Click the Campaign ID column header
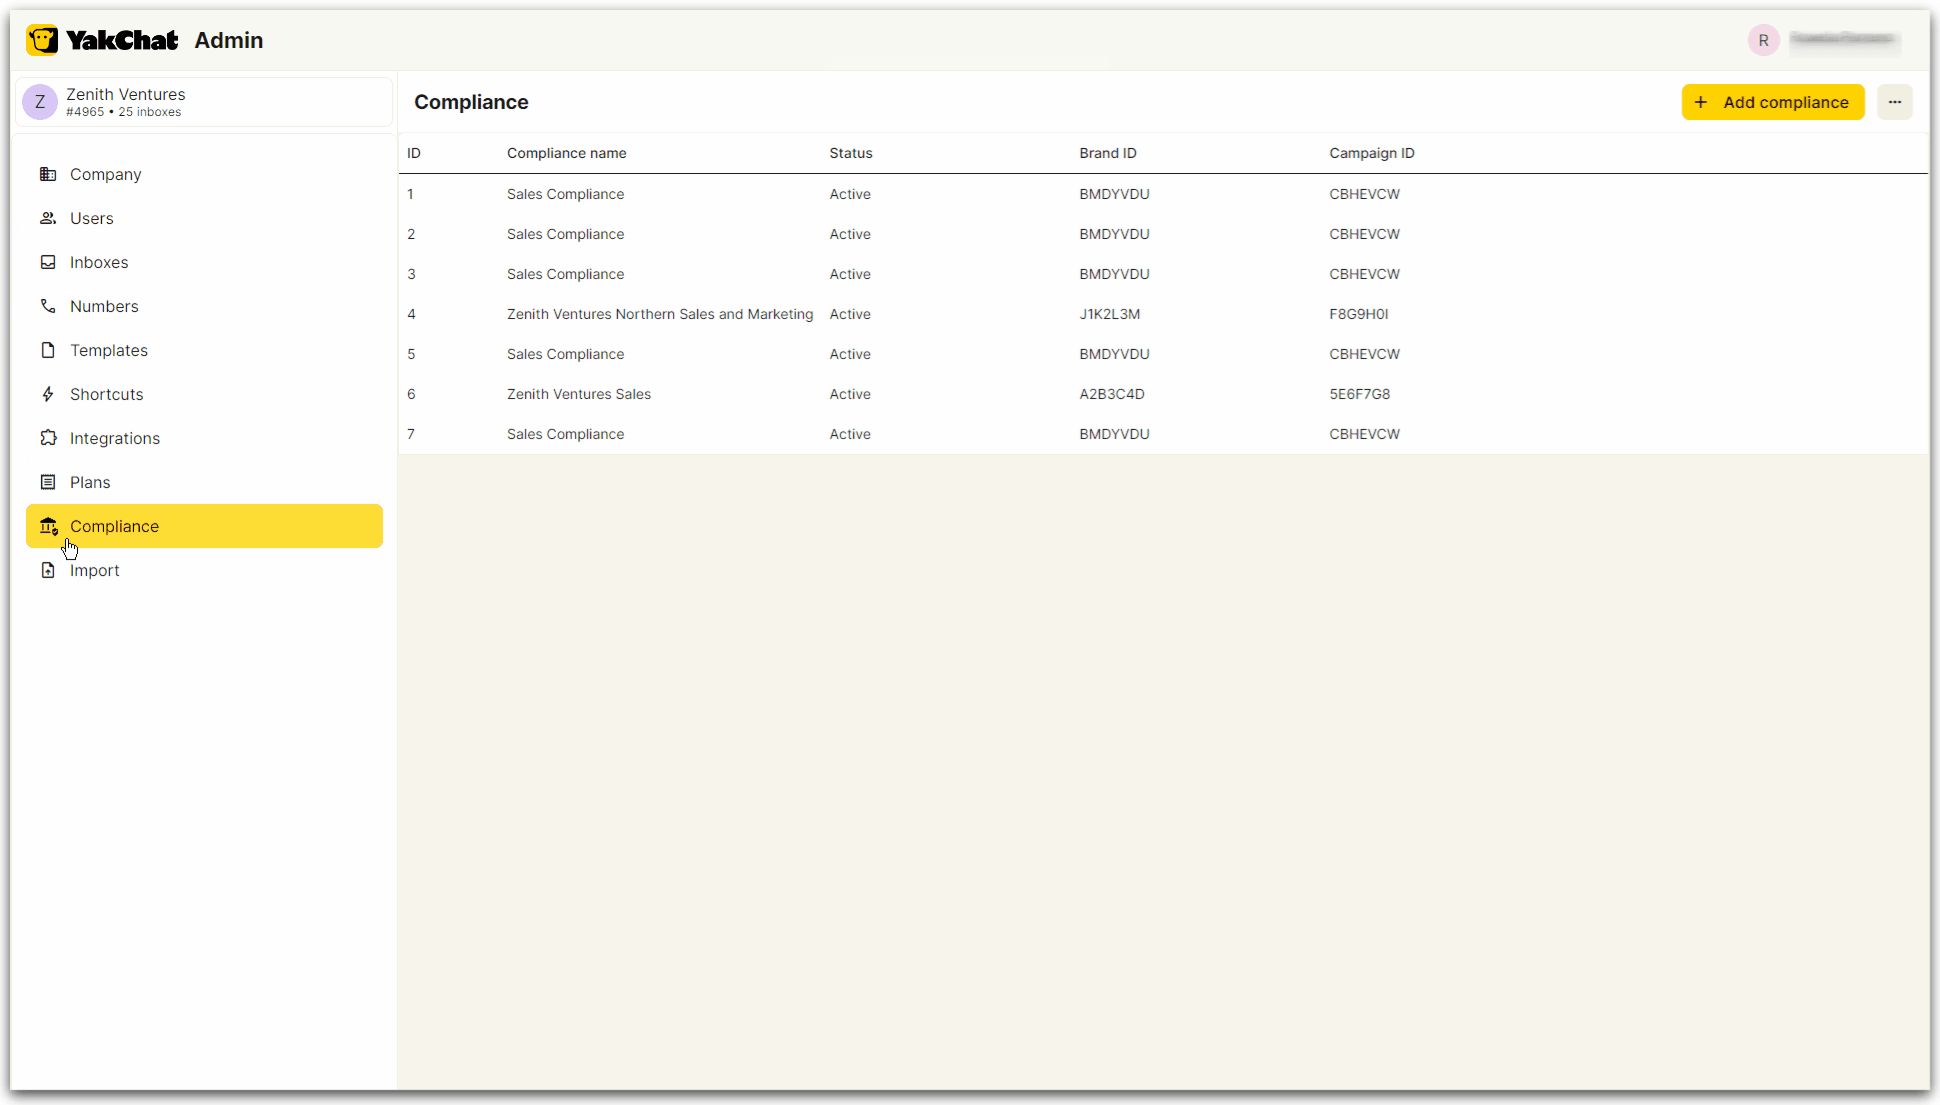Screen dimensions: 1940x1105 pos(1371,153)
